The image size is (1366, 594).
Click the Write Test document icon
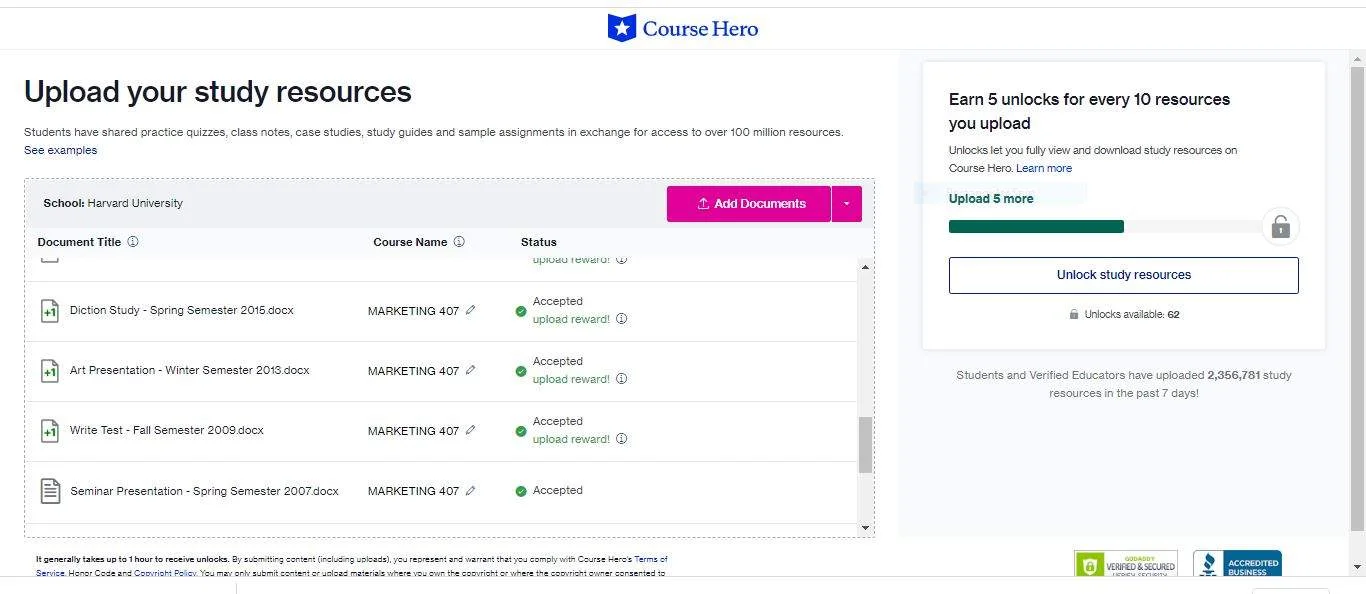coord(49,431)
